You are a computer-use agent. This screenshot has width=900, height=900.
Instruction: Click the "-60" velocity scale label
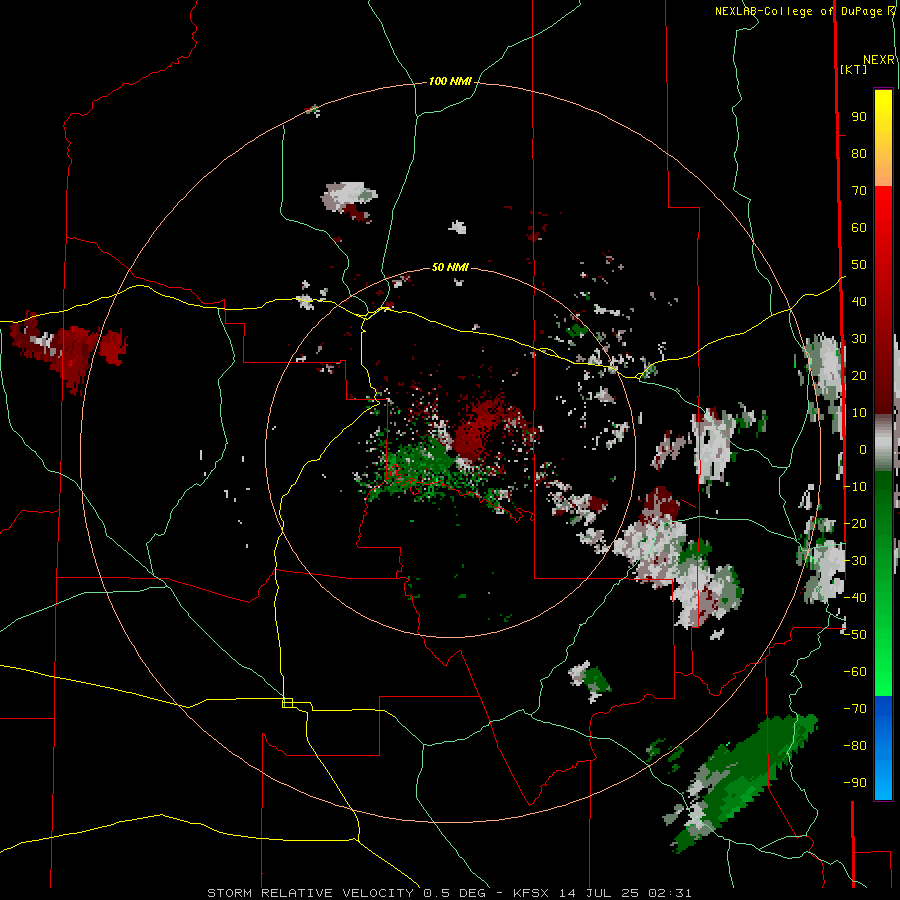point(855,672)
